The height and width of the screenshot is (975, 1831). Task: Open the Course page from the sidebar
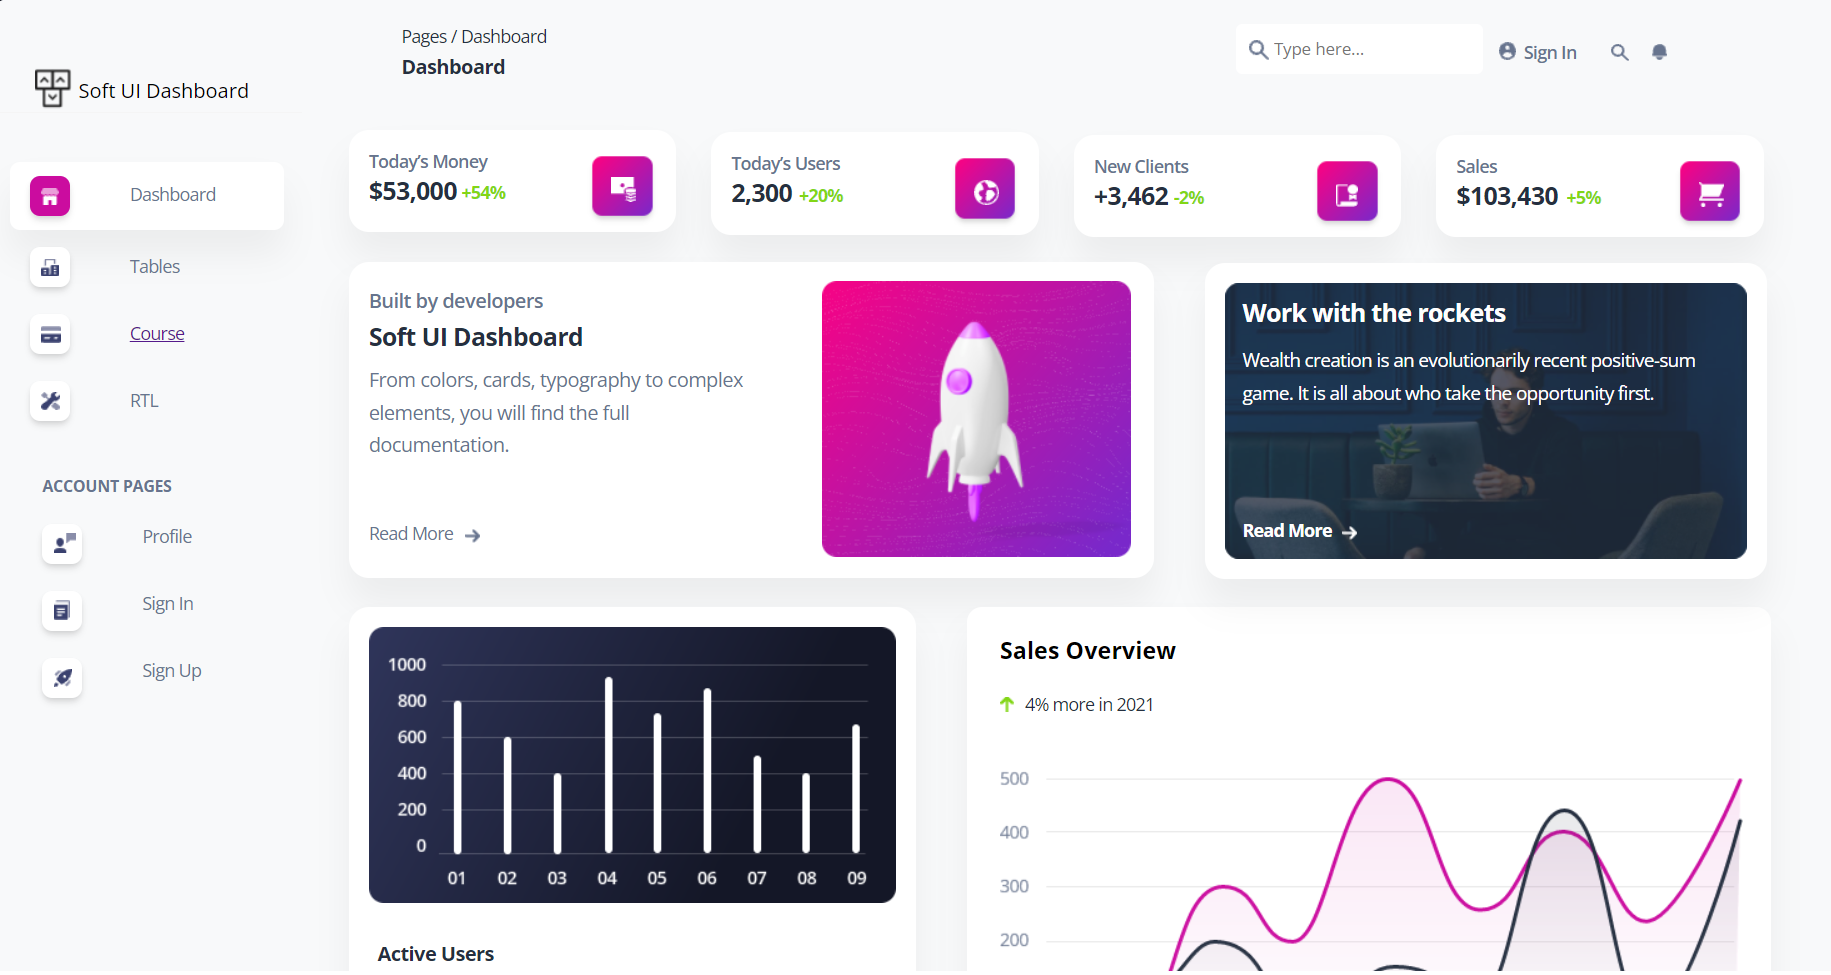157,333
